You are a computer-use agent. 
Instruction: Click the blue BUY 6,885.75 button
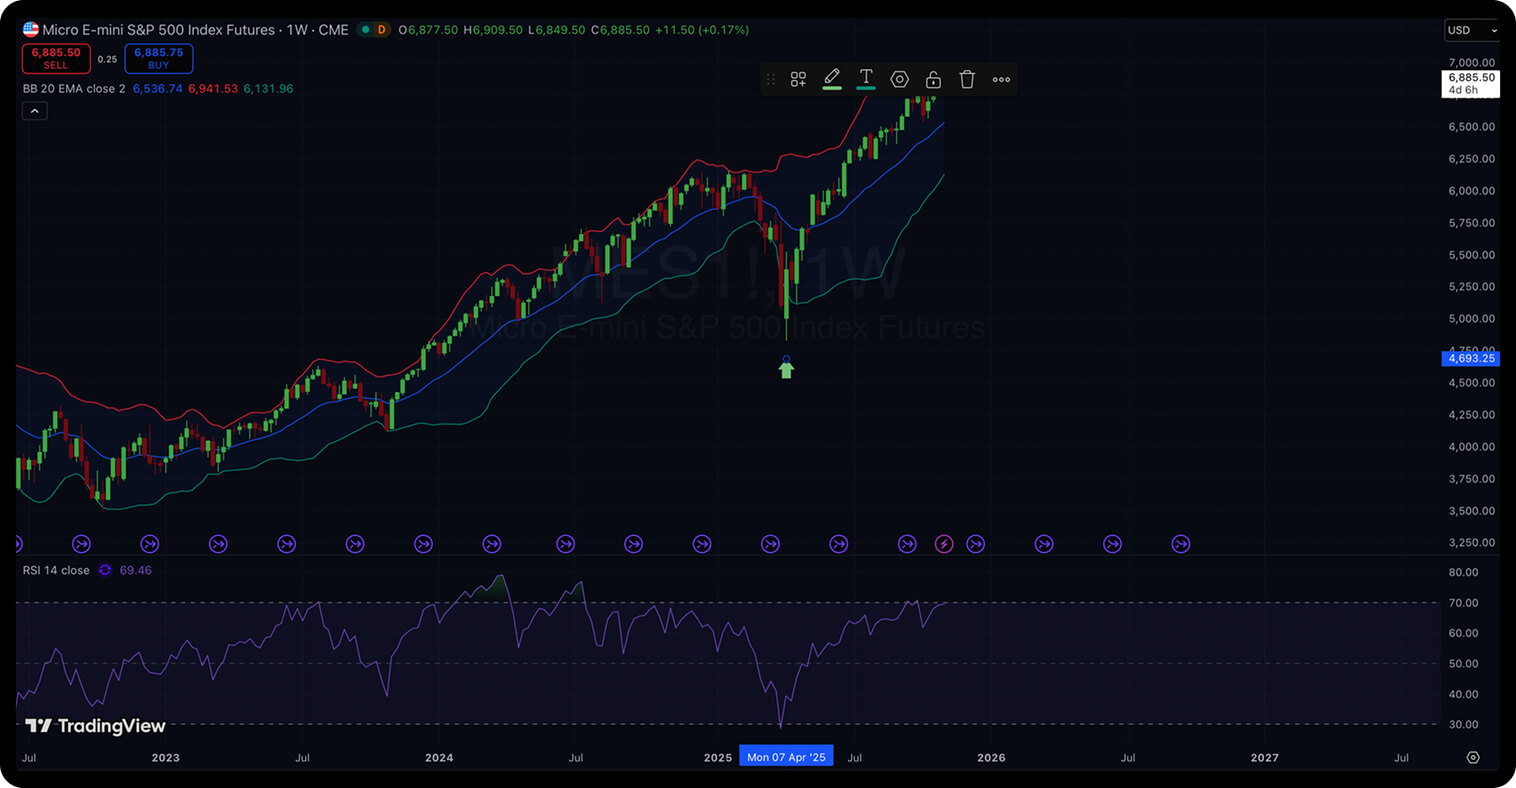point(158,58)
